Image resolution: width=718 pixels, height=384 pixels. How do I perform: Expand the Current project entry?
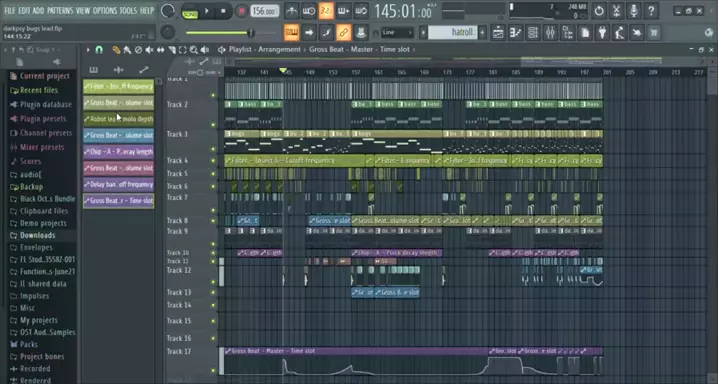pos(40,76)
